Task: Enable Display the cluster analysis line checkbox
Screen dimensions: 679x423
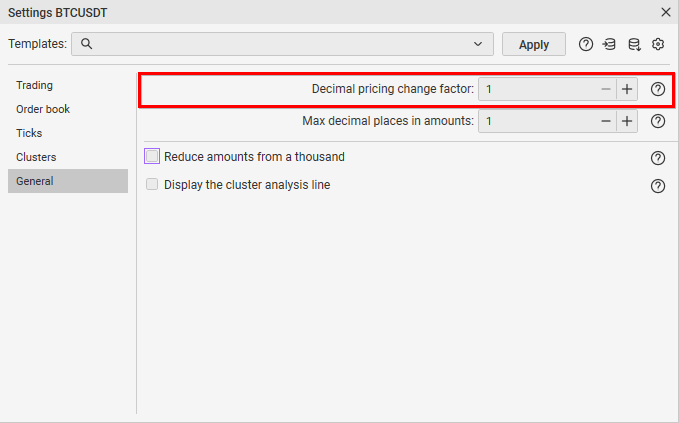Action: (x=152, y=184)
